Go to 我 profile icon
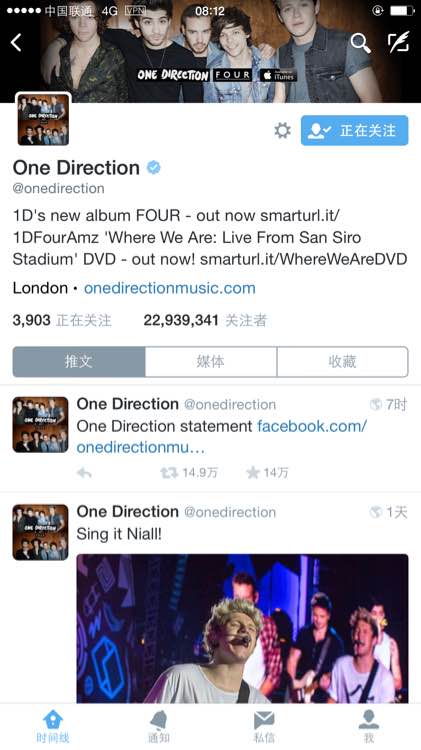 (x=368, y=726)
